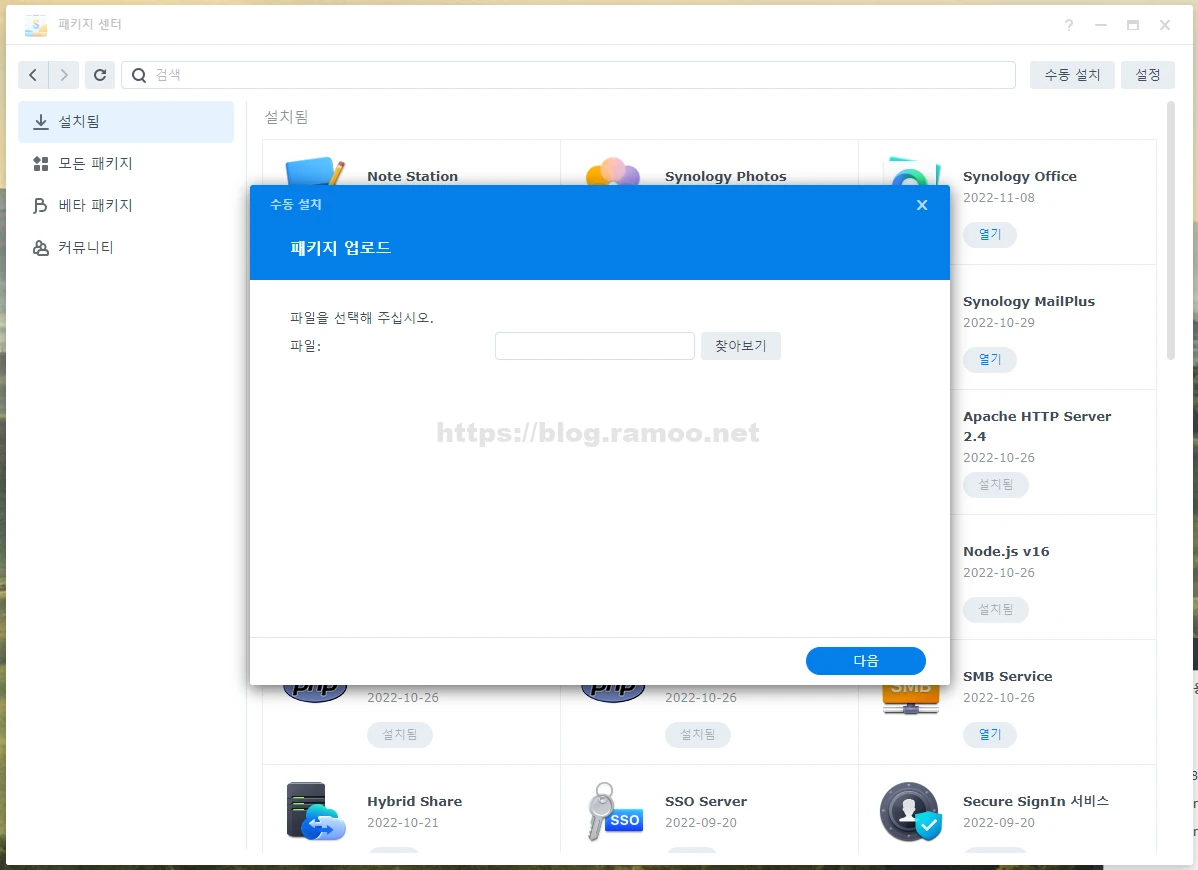Open 설정 settings button

point(1148,75)
